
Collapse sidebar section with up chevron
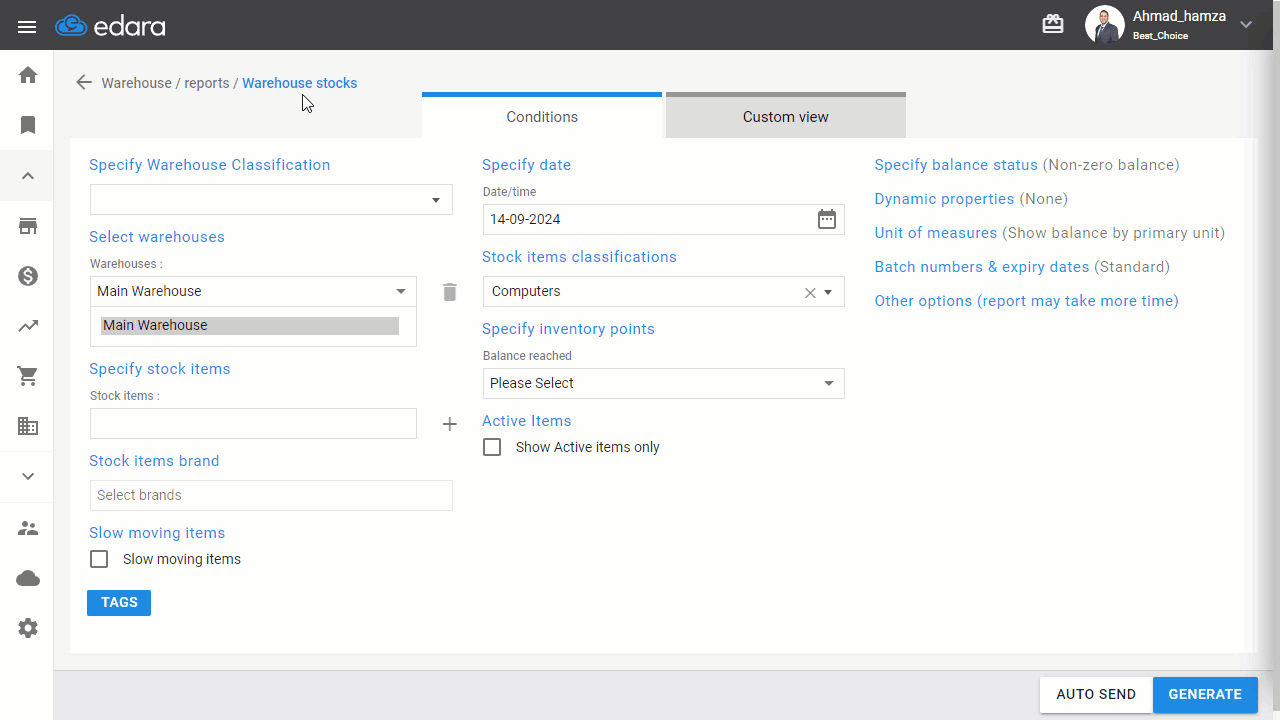tap(28, 176)
